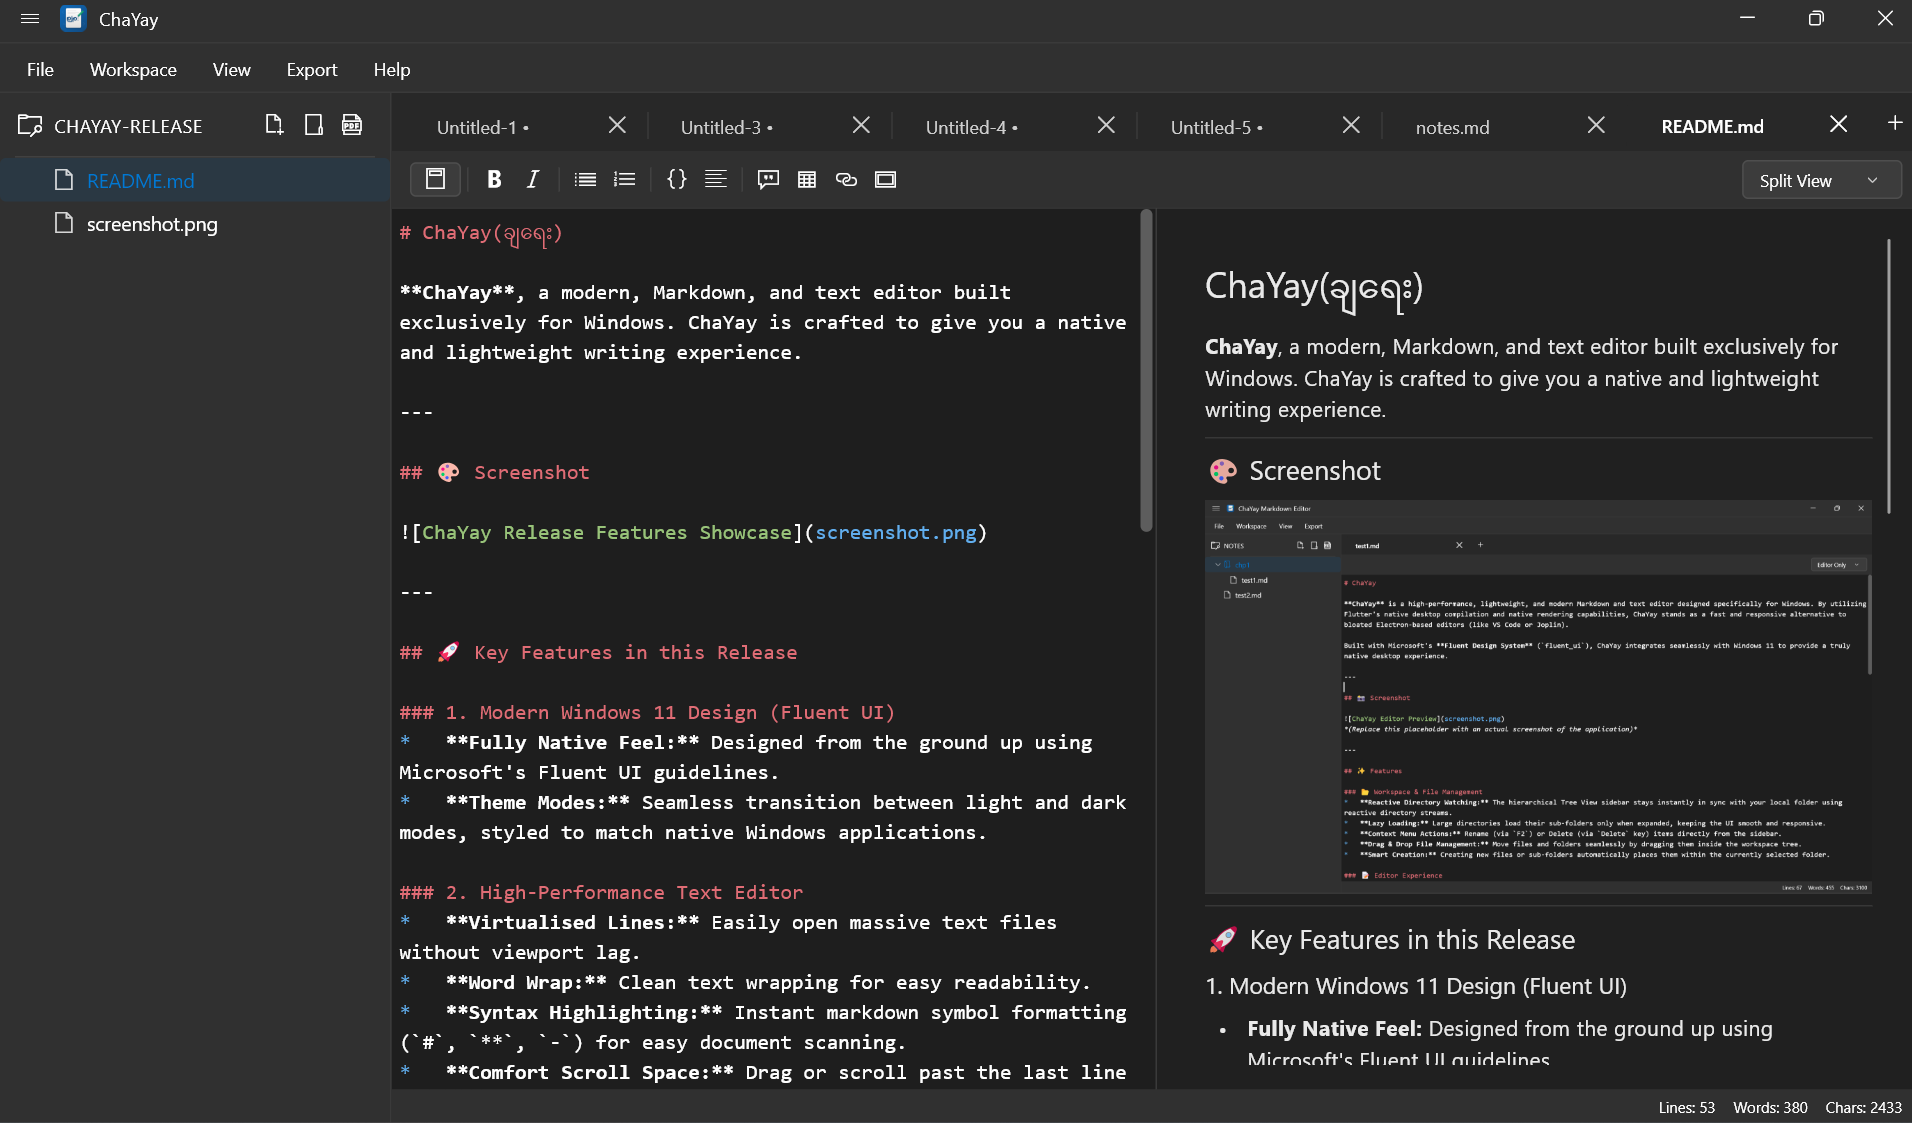Switch to the Untitled-4 tab
The height and width of the screenshot is (1123, 1912).
(972, 127)
